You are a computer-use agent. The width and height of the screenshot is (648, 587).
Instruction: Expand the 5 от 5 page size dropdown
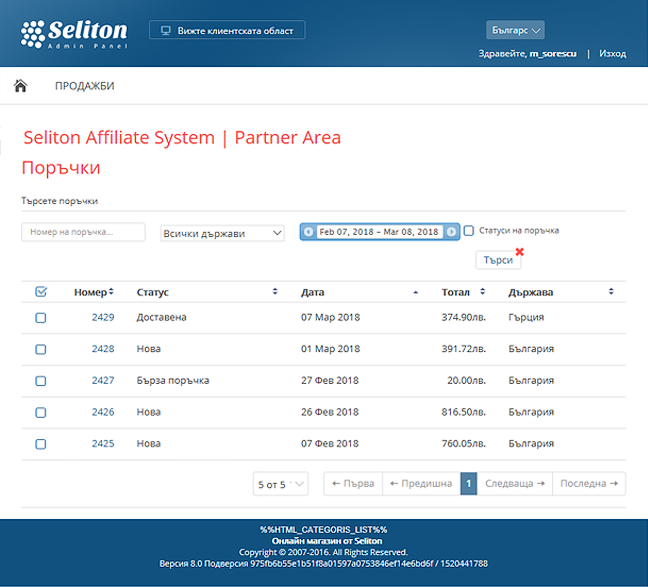tap(281, 484)
